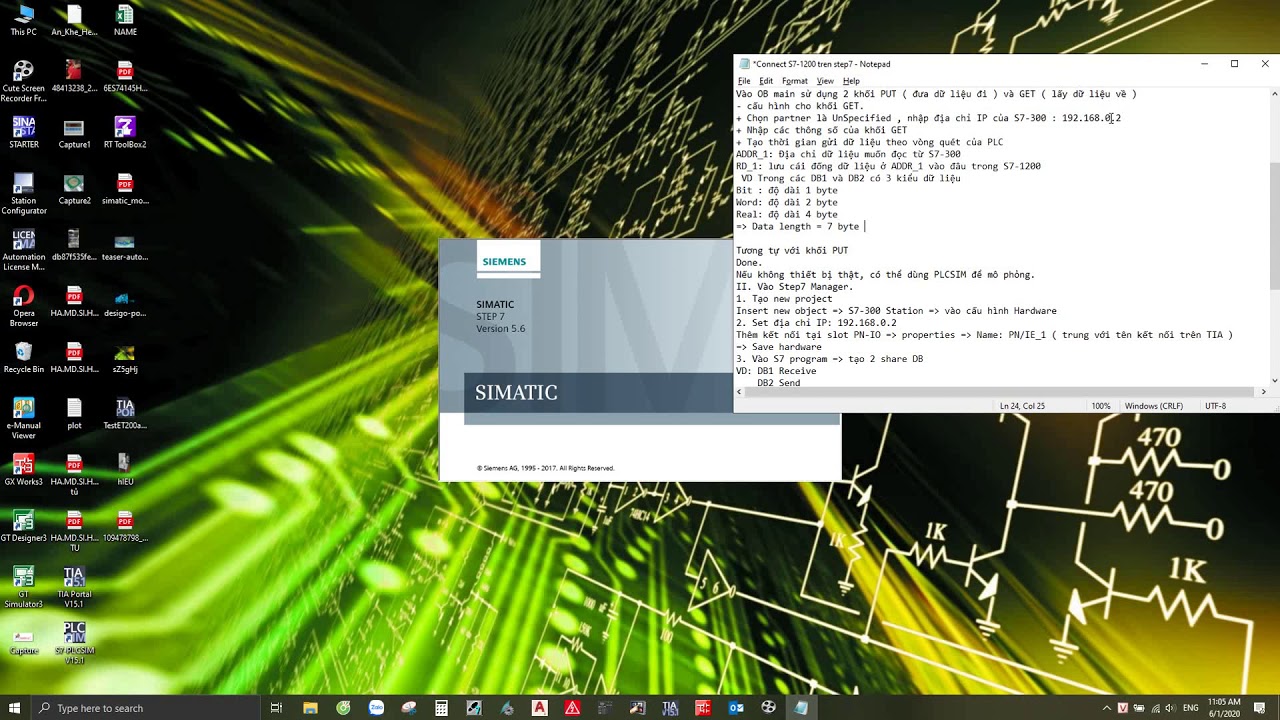Open Calculator from taskbar

pos(441,708)
